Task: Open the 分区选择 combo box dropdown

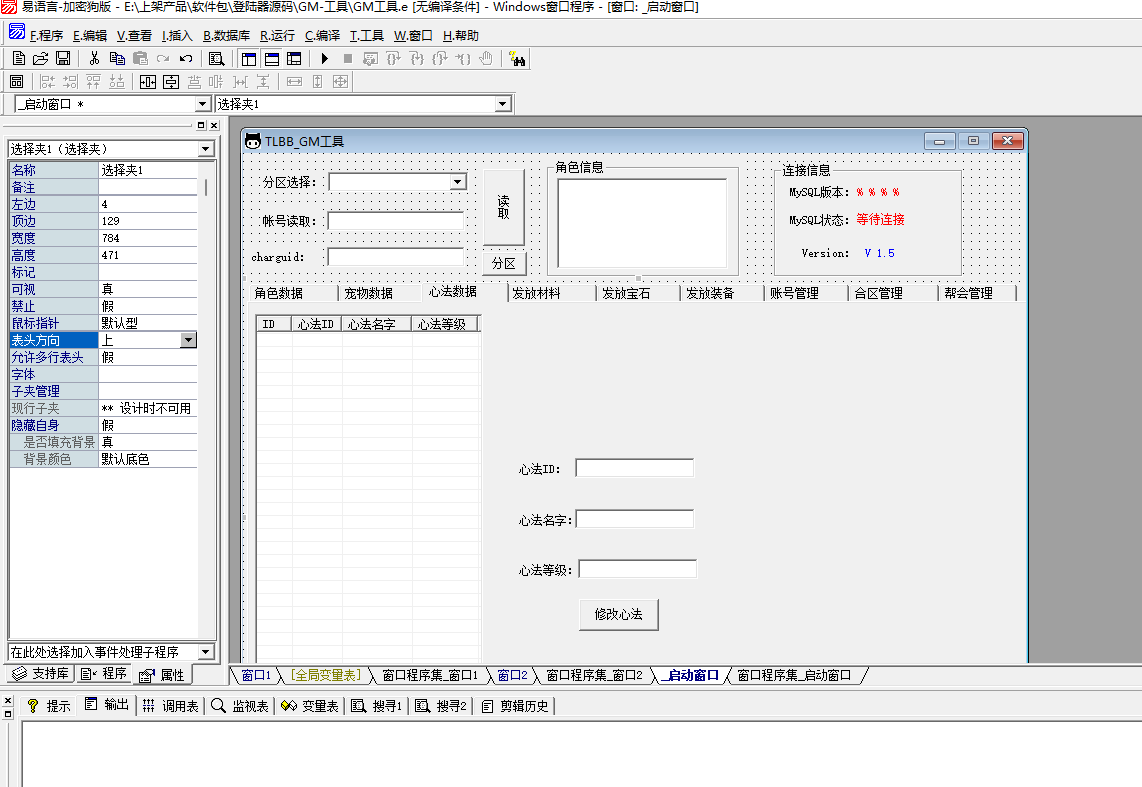Action: (458, 182)
